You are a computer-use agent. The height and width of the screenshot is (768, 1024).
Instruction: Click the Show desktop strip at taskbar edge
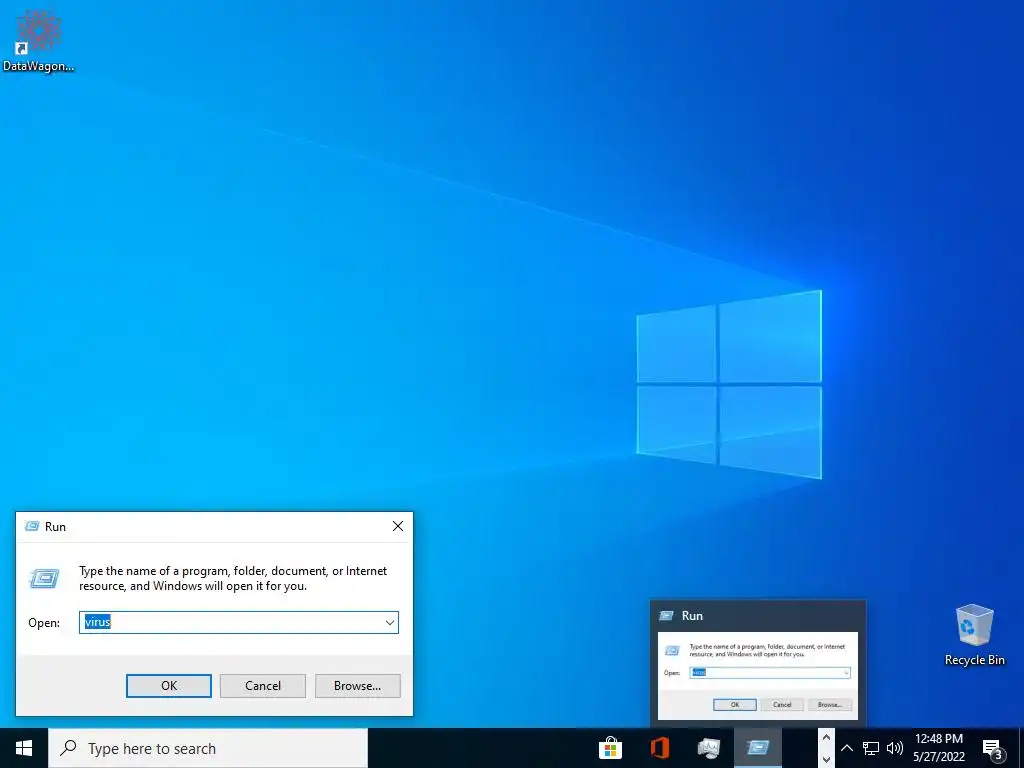(x=1021, y=748)
